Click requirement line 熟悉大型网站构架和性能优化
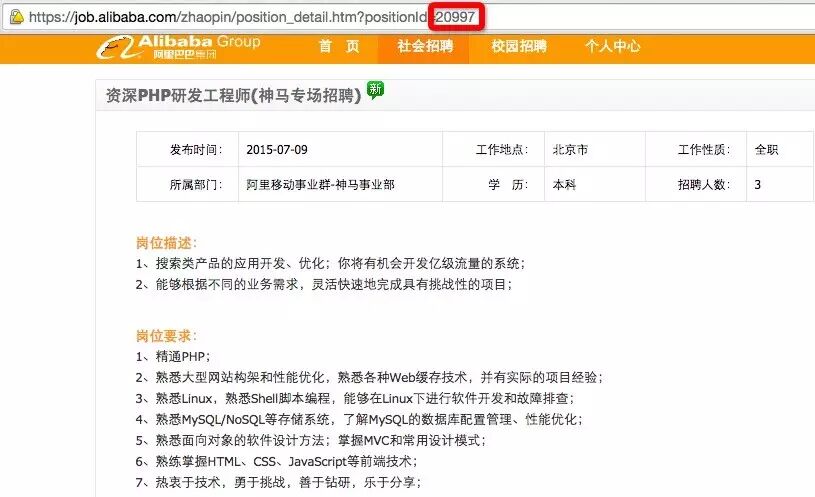The height and width of the screenshot is (497, 815). click(x=369, y=377)
